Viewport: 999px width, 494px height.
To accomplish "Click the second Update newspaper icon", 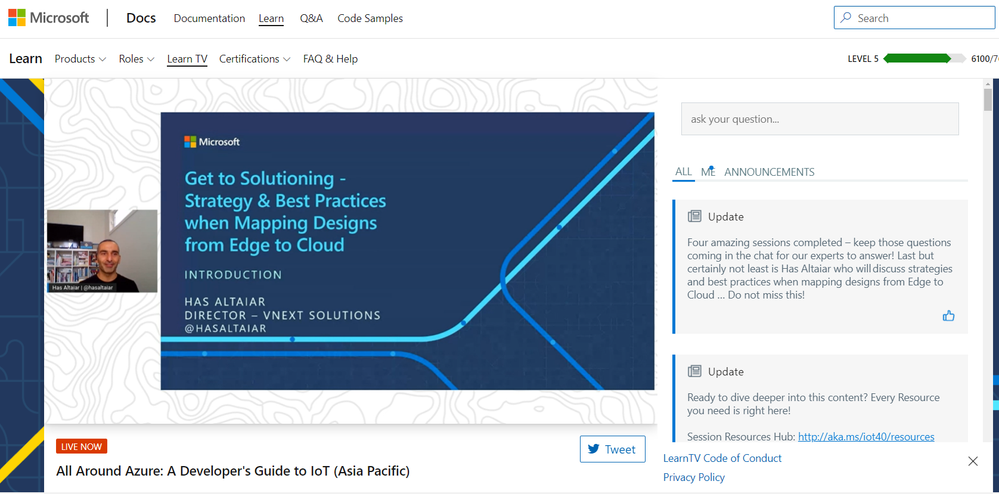I will click(x=694, y=371).
